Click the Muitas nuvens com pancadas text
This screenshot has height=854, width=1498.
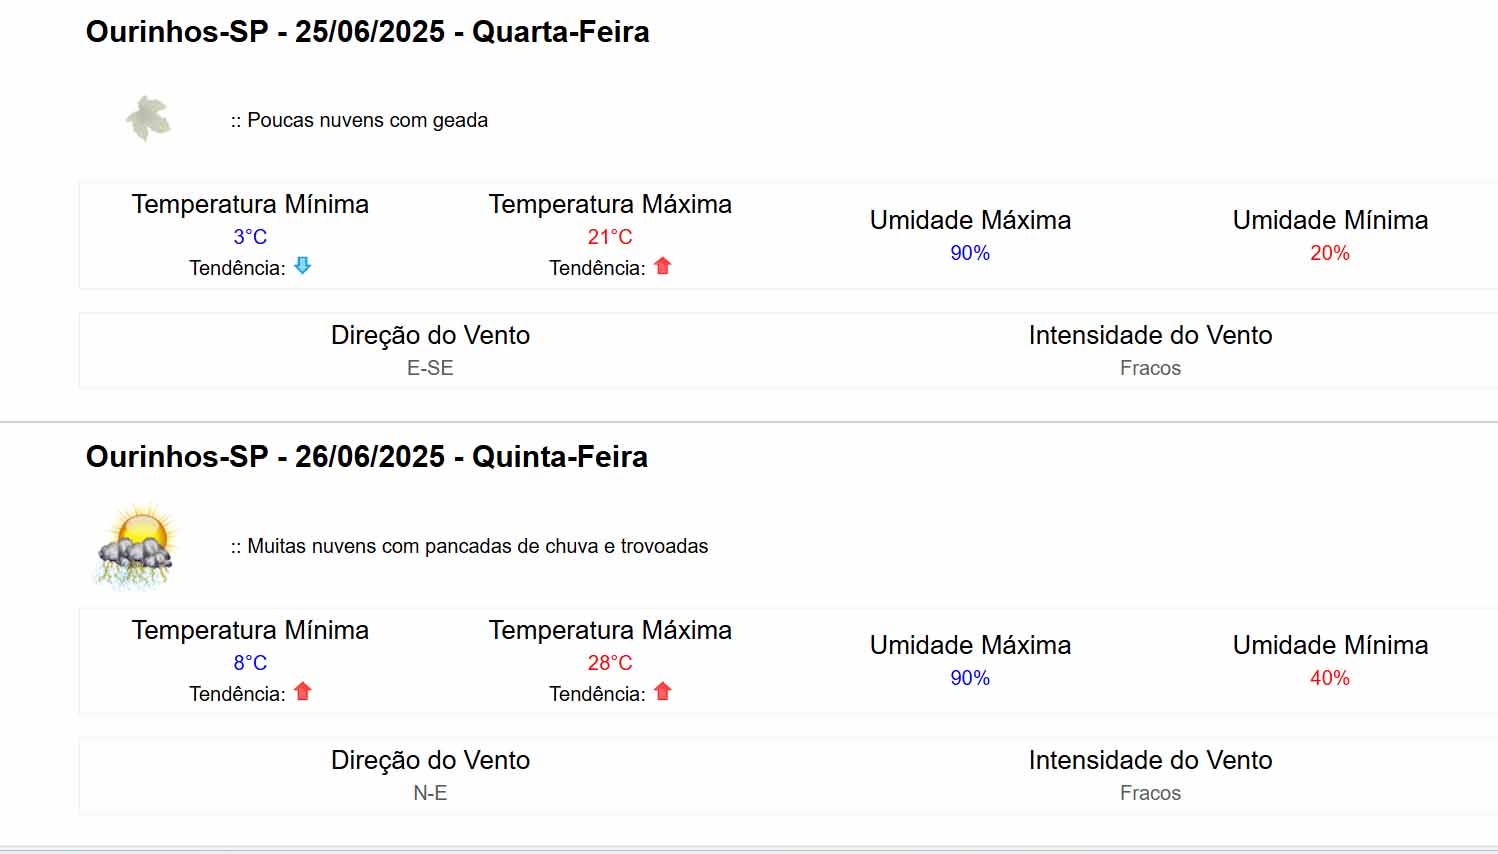coord(470,546)
